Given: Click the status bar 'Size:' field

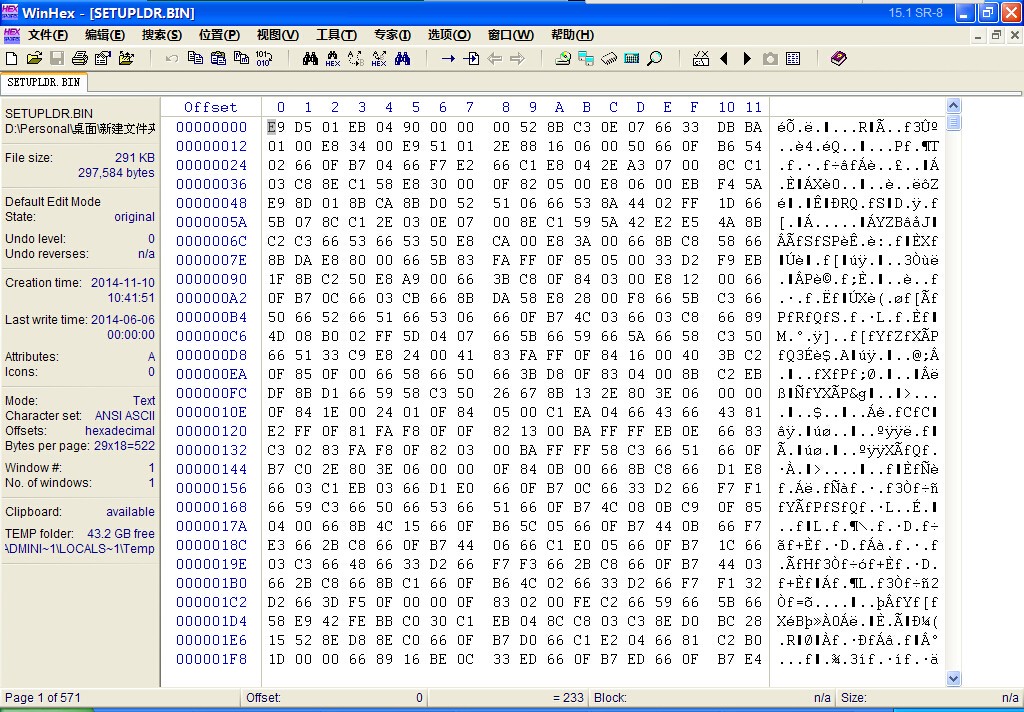Looking at the screenshot, I should click(930, 698).
